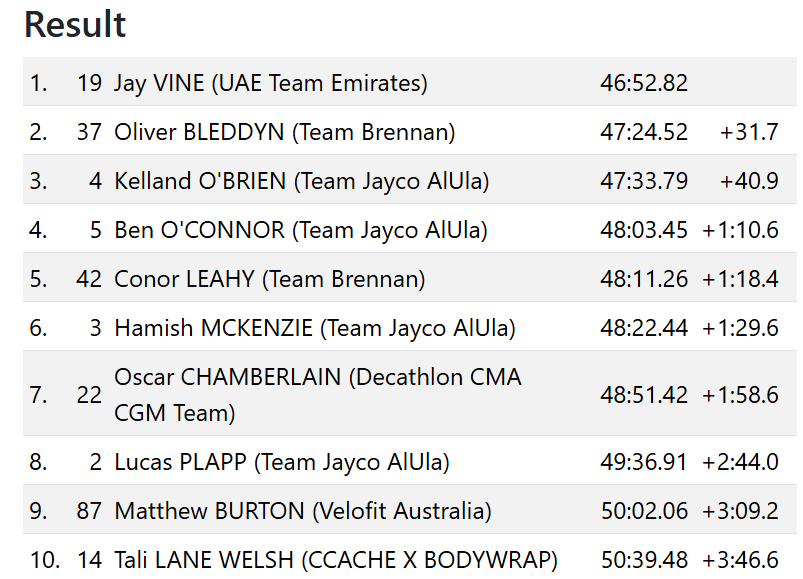The image size is (803, 579).
Task: Select bib number 87
Action: (89, 511)
